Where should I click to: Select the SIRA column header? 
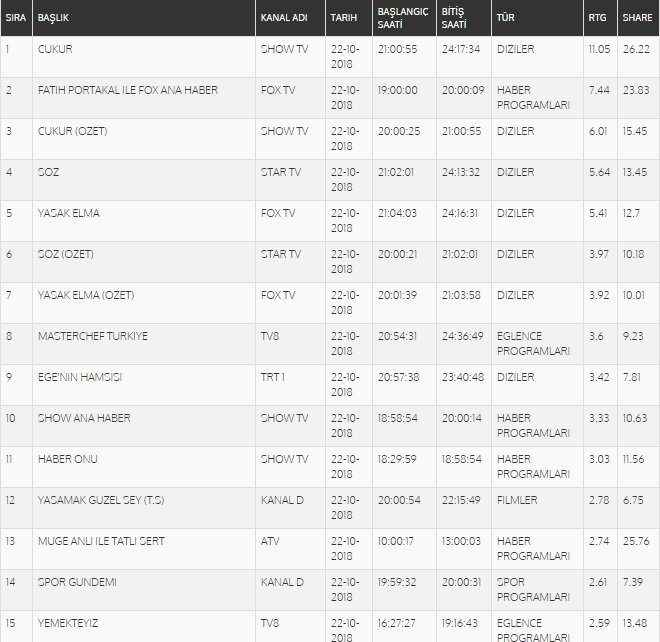point(14,19)
